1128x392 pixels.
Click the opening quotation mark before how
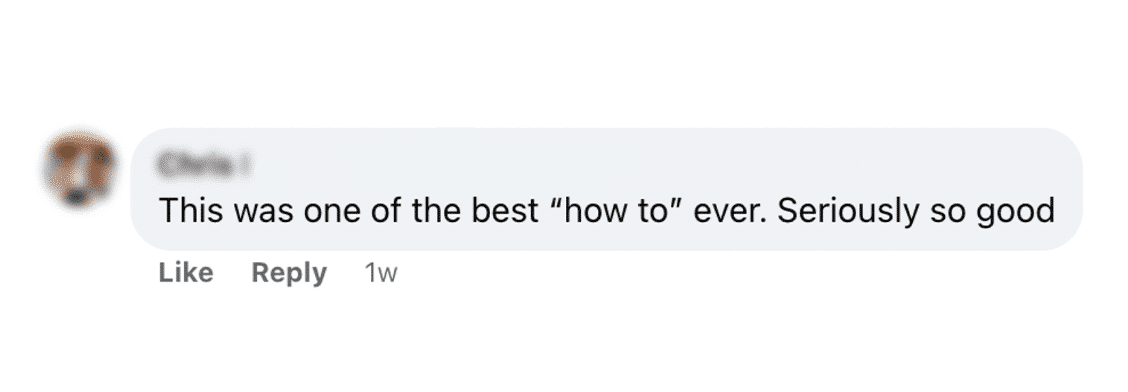click(x=555, y=204)
